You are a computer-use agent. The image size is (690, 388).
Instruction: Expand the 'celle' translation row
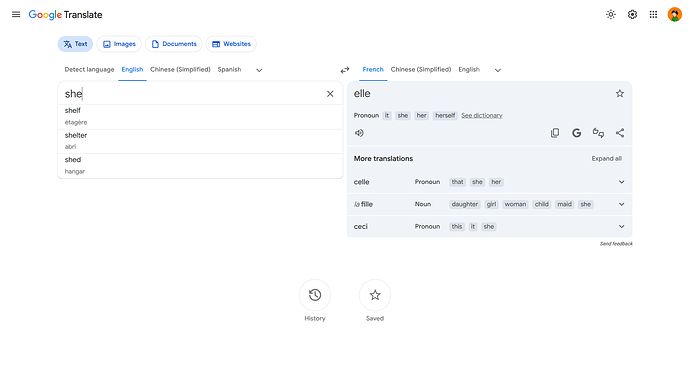click(x=621, y=182)
